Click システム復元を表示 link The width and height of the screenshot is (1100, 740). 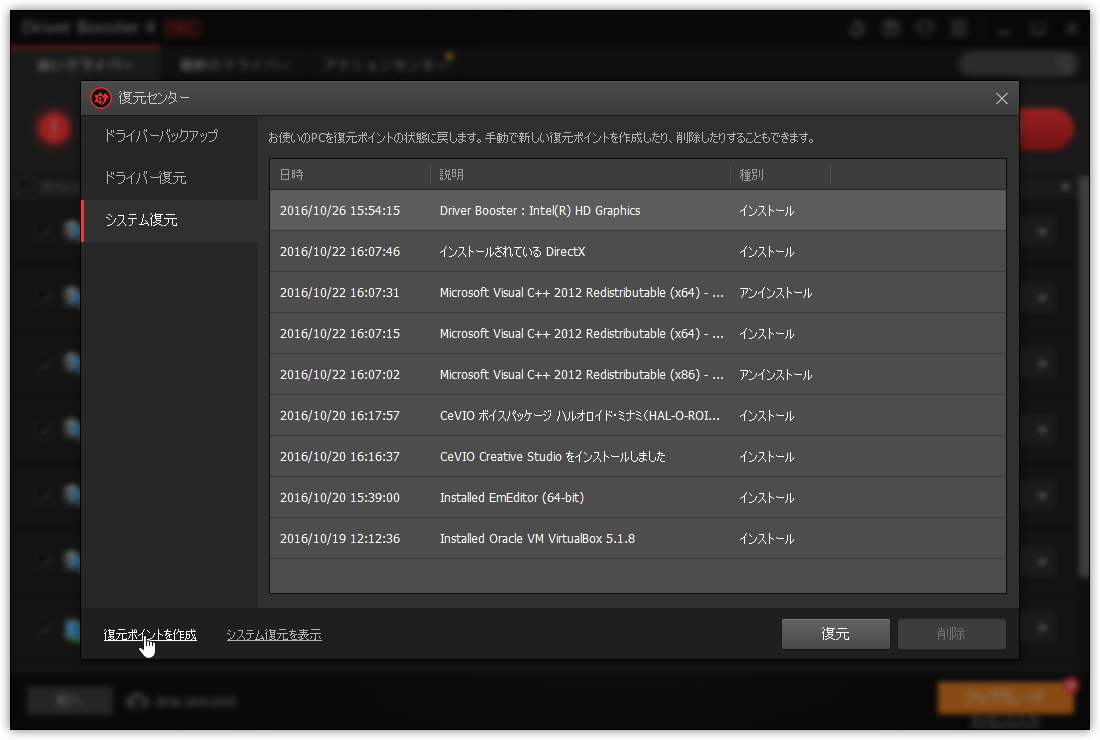coord(274,635)
